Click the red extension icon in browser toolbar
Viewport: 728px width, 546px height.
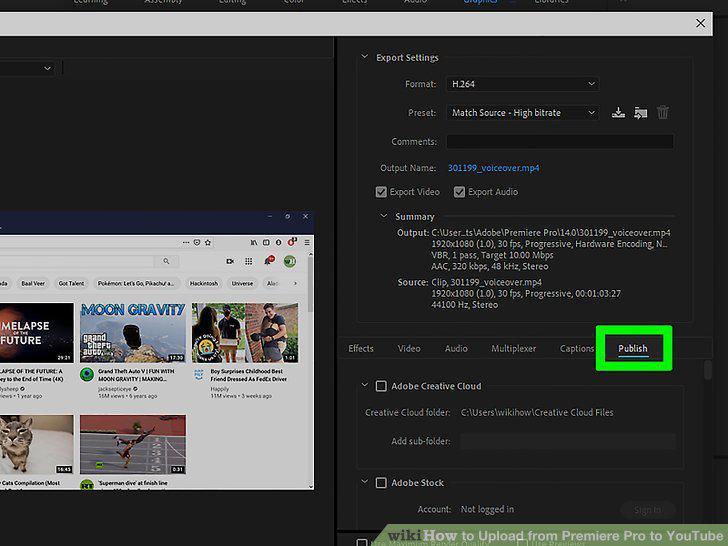pos(292,242)
